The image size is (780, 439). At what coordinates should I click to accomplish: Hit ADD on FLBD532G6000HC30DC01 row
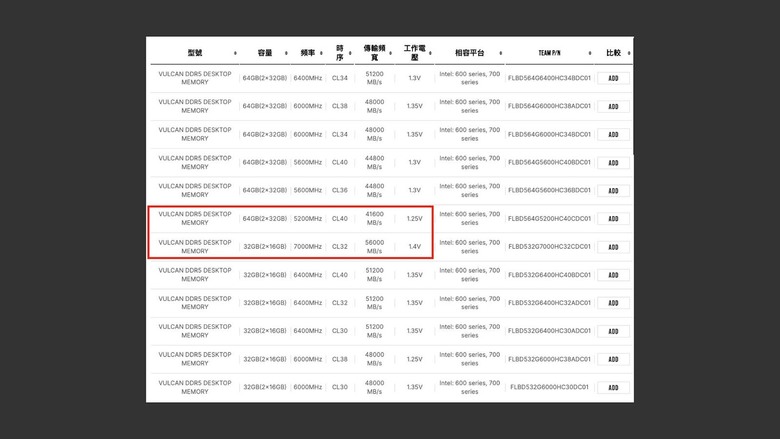click(613, 387)
